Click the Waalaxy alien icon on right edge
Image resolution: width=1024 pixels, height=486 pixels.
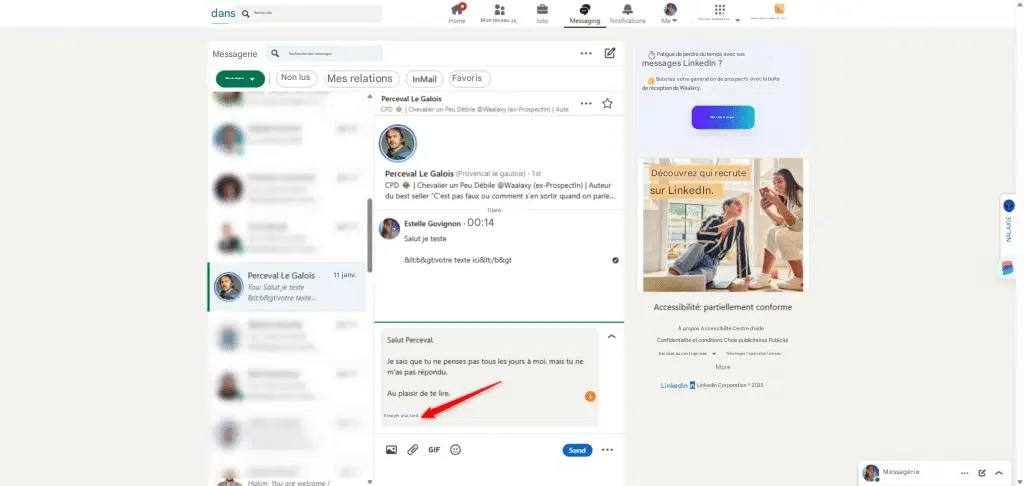[x=1010, y=205]
